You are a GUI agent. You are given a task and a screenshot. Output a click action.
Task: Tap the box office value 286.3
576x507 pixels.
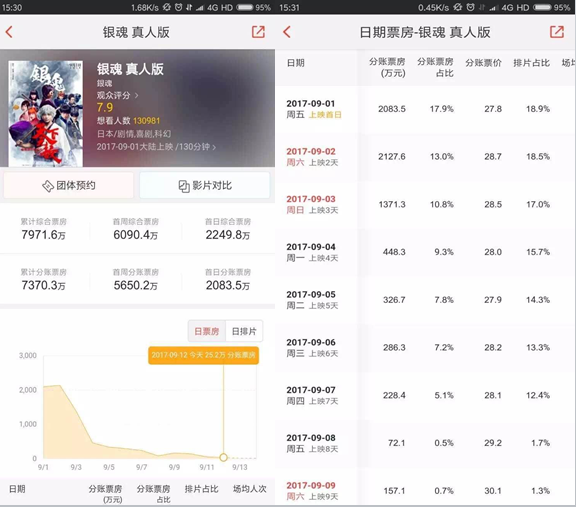(394, 348)
